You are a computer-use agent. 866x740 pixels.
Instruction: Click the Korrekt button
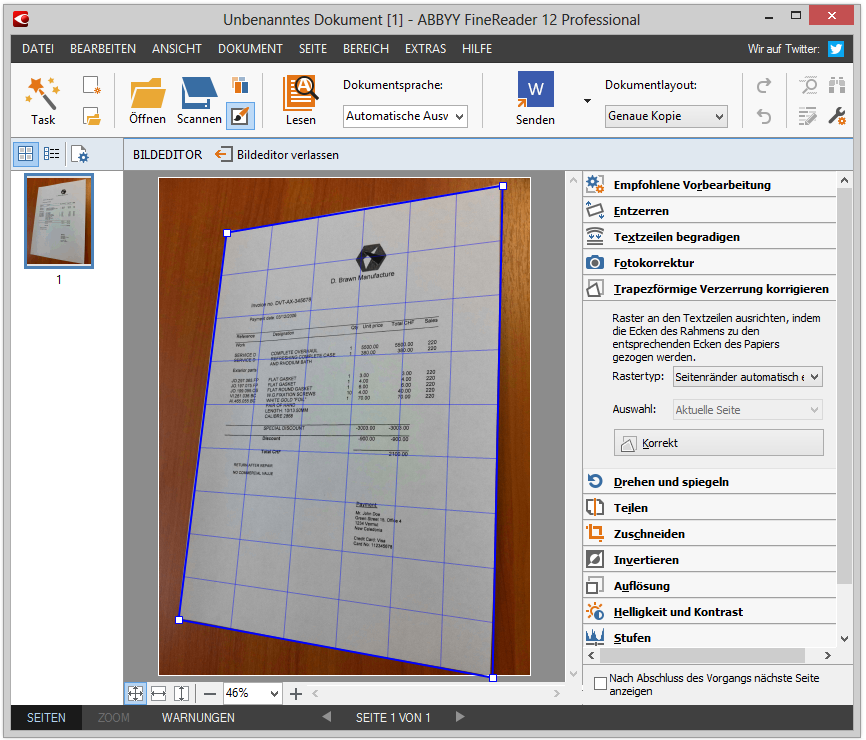(x=718, y=442)
